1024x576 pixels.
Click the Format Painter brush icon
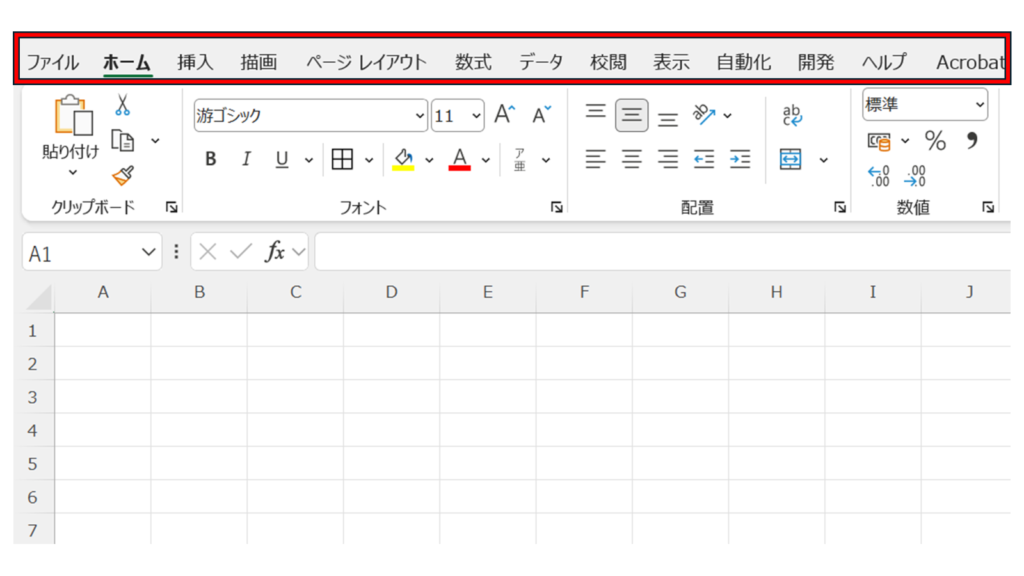pyautogui.click(x=123, y=176)
